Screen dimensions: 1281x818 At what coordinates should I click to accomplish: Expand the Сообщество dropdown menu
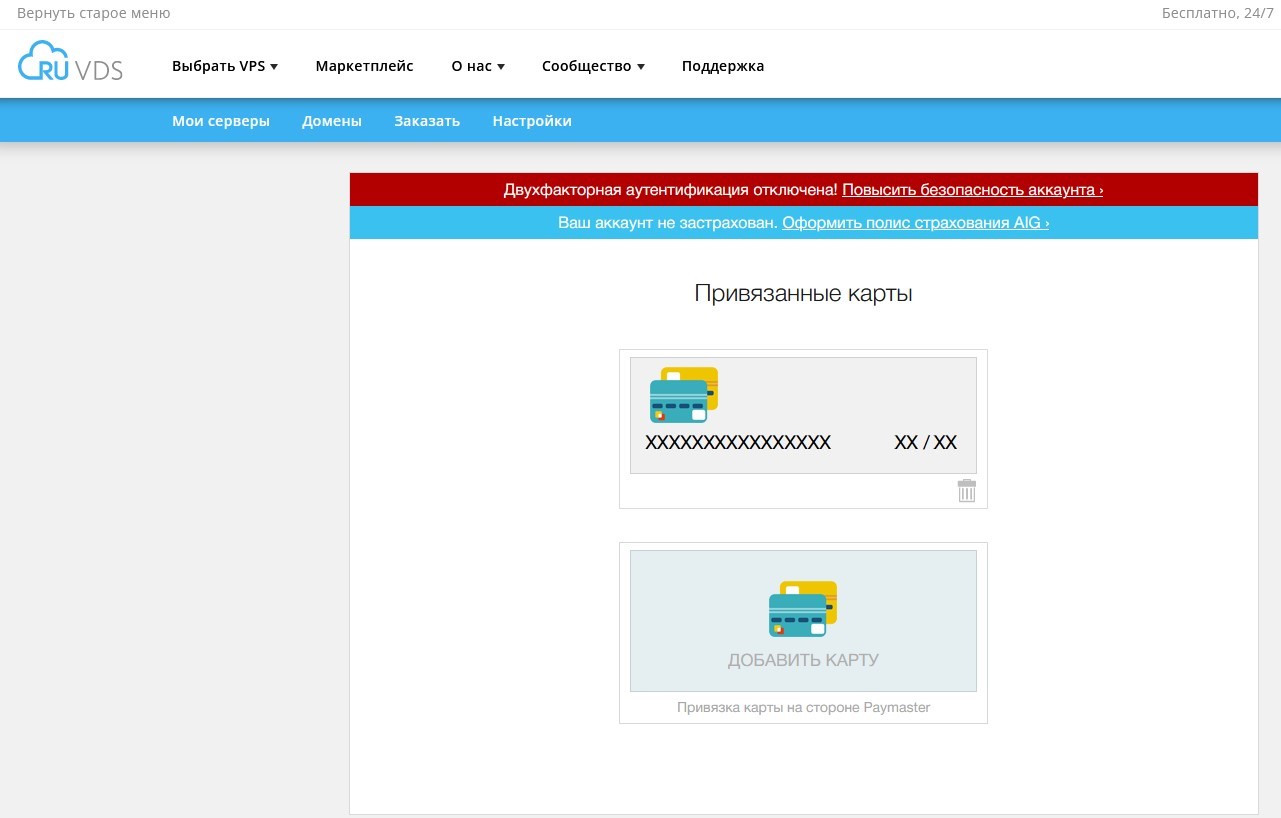(x=593, y=66)
